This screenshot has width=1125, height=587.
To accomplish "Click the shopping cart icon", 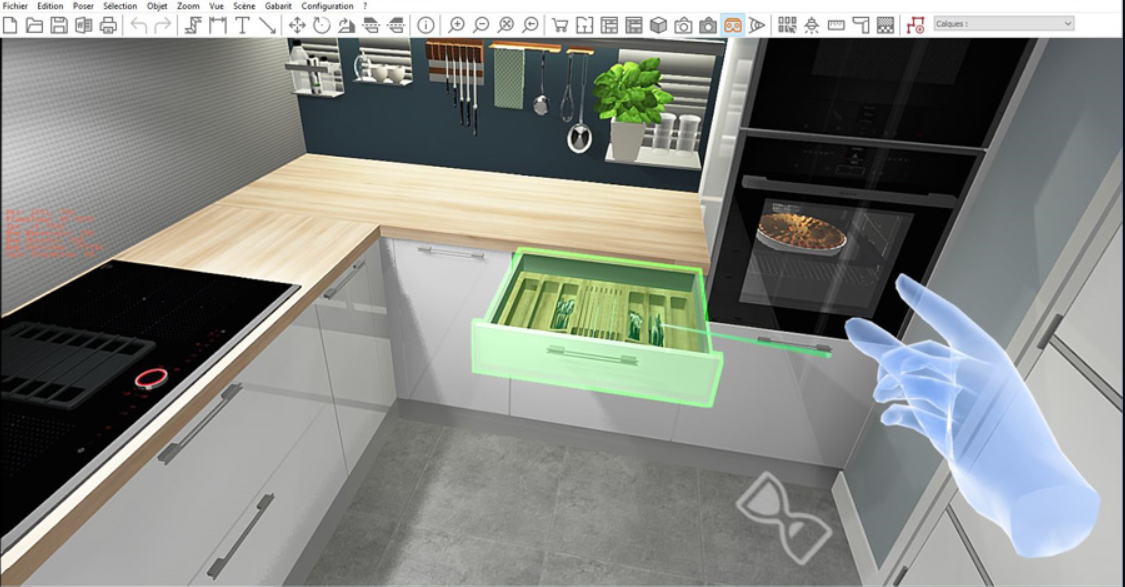I will click(x=561, y=25).
